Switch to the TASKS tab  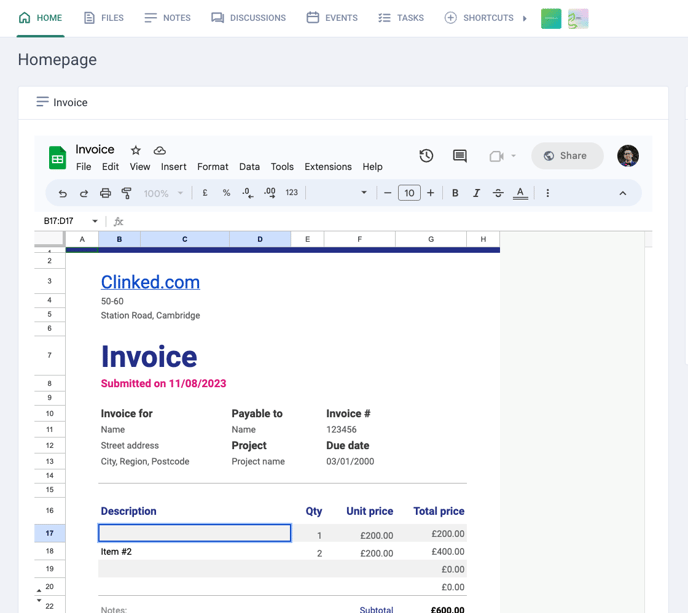[x=401, y=18]
